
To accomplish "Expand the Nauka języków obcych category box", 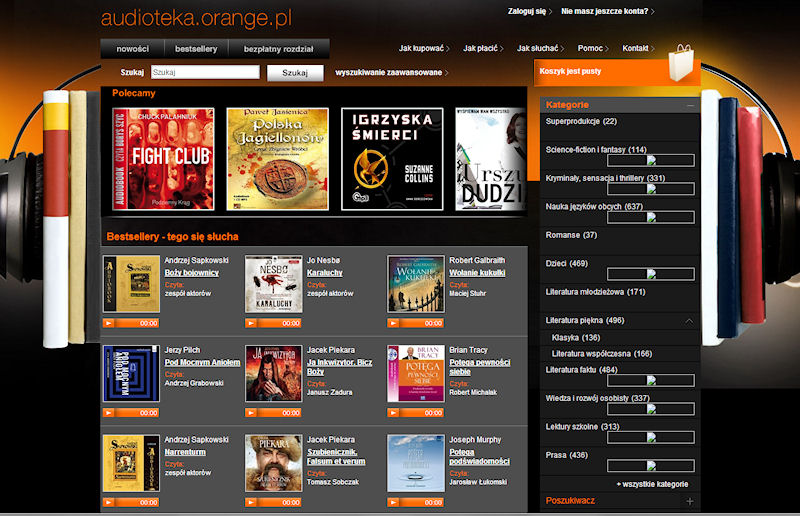I will coord(651,217).
